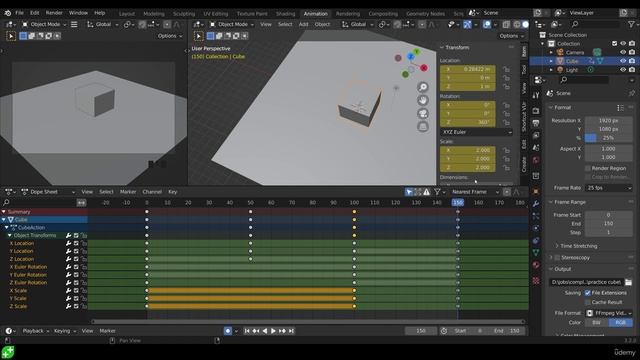Click the outliner filter funnel icon
The height and width of the screenshot is (360, 640).
[x=631, y=24]
